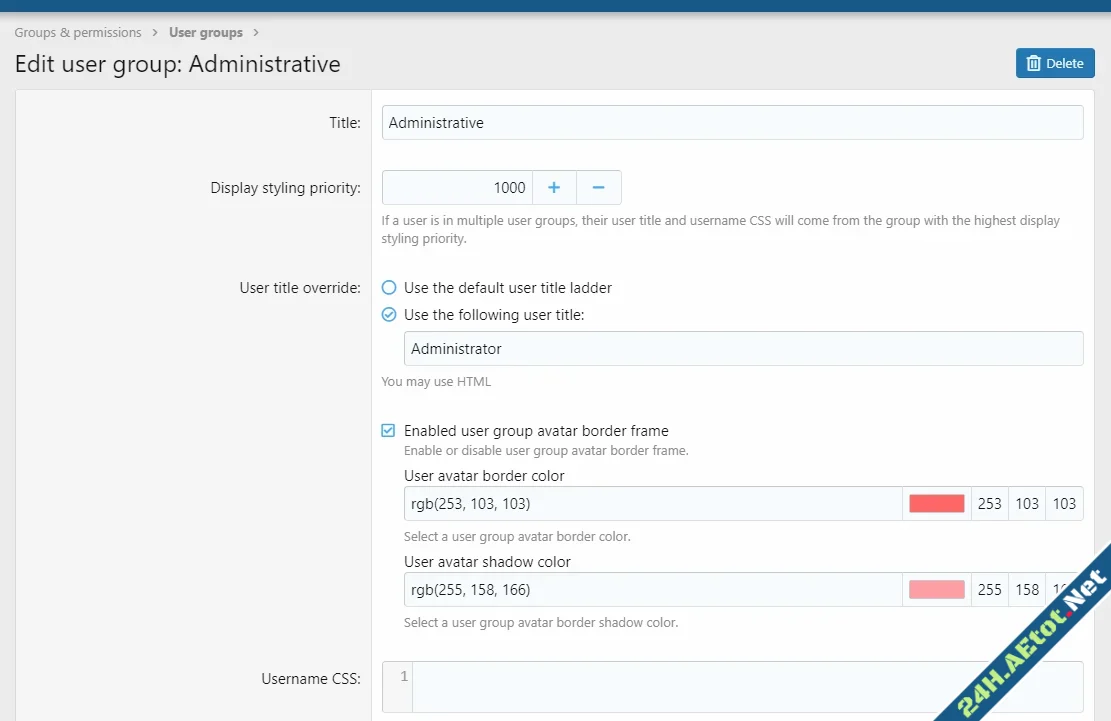This screenshot has width=1111, height=721.
Task: Click the border color blue value 103
Action: 1064,504
